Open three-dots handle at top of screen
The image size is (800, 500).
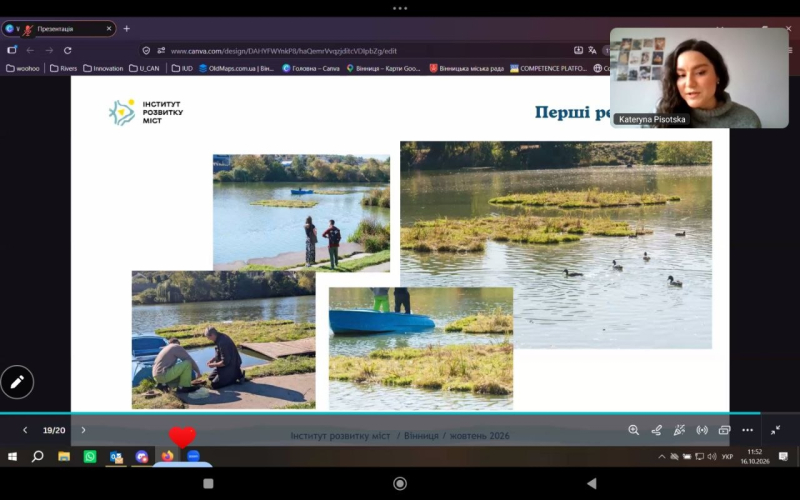[400, 8]
